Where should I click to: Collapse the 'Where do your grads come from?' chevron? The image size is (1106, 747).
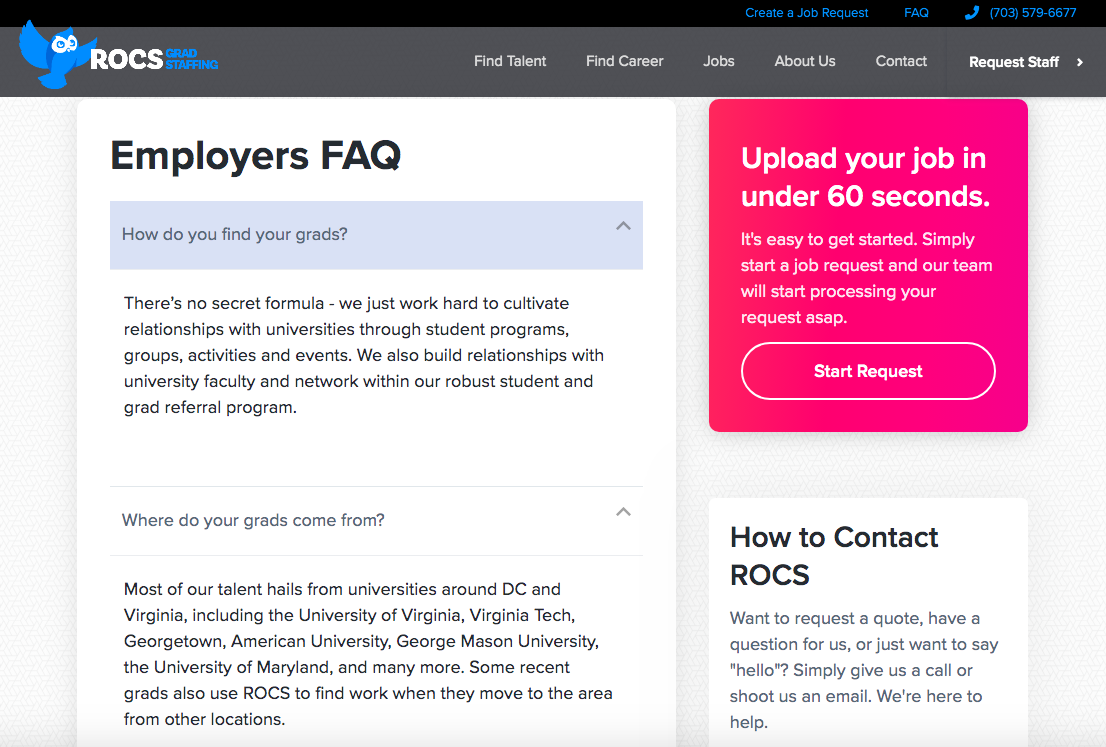(623, 511)
